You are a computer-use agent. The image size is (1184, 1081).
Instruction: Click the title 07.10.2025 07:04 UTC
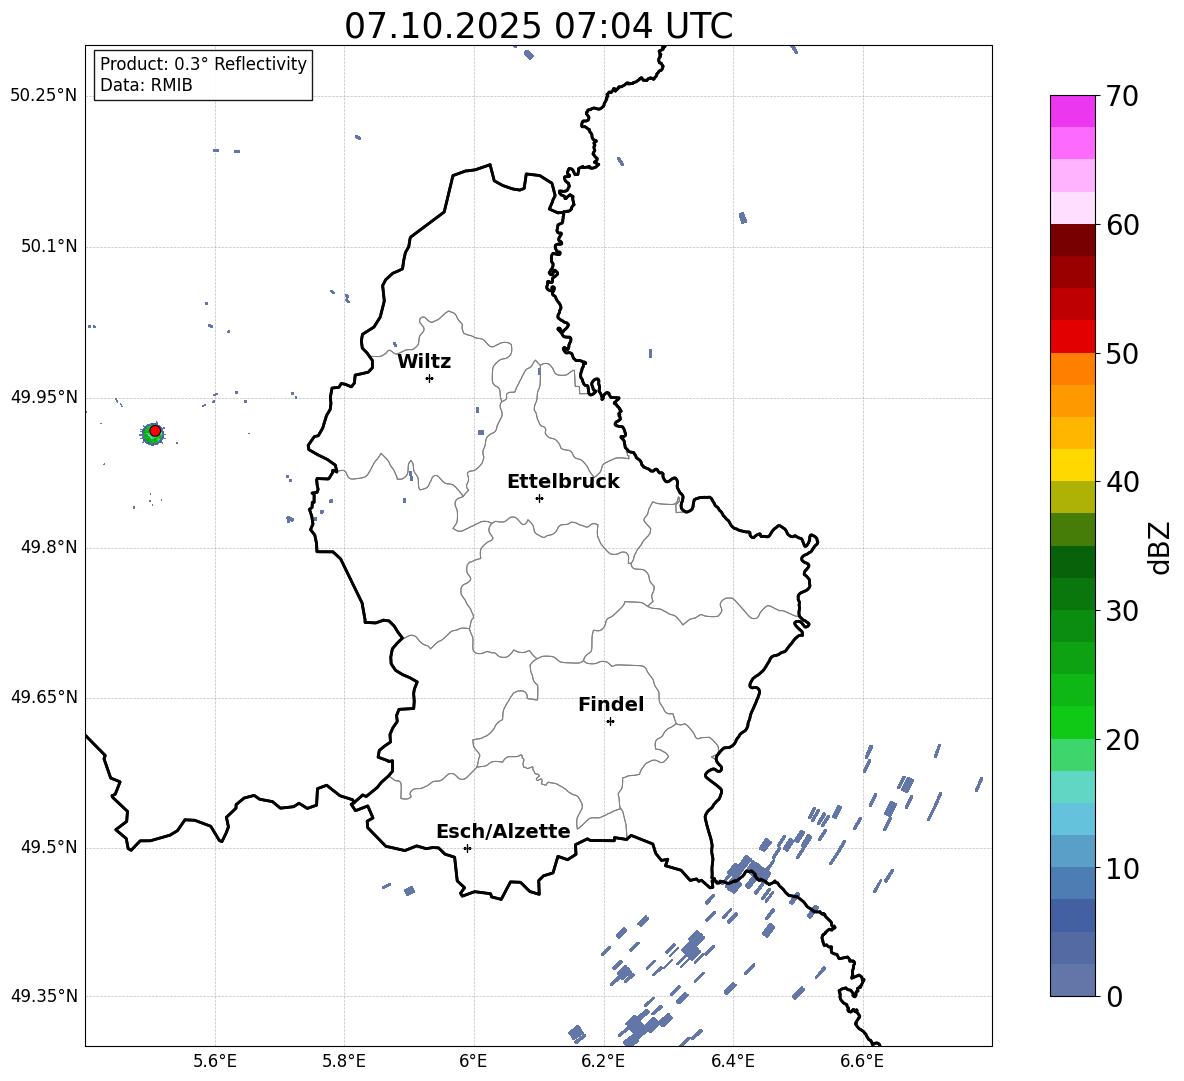[538, 26]
